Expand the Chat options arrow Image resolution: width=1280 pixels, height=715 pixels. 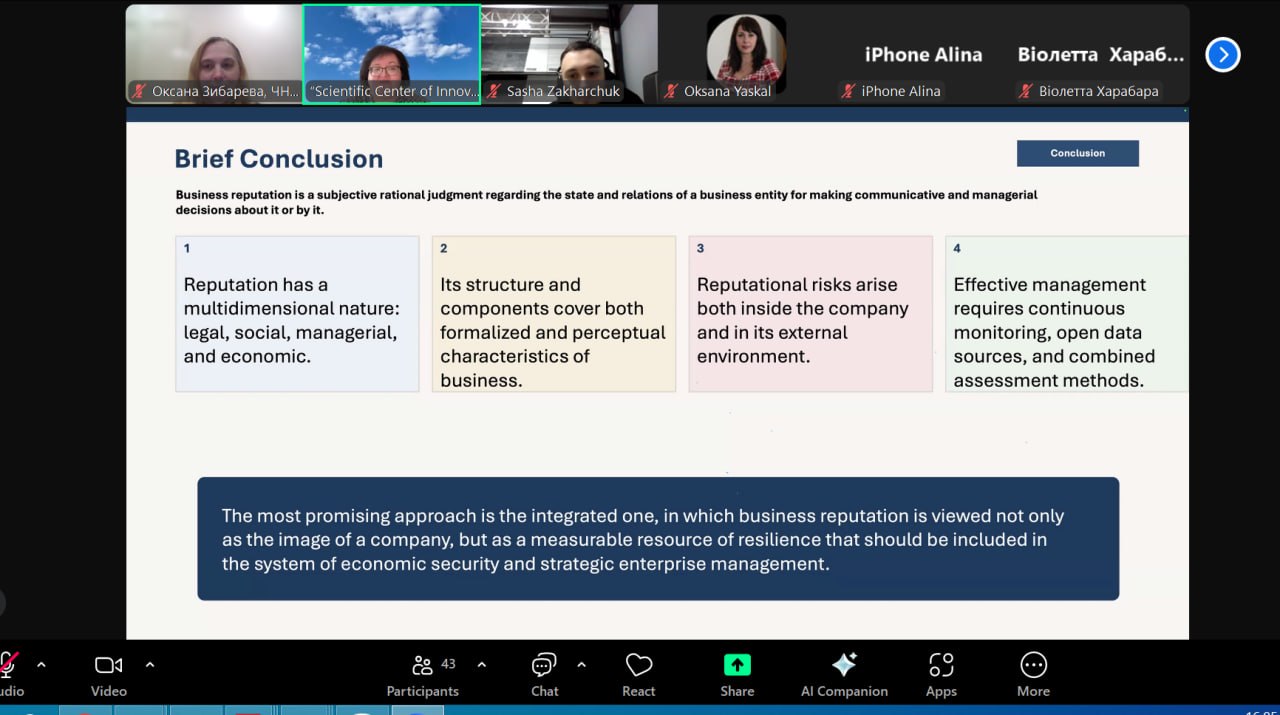click(581, 664)
